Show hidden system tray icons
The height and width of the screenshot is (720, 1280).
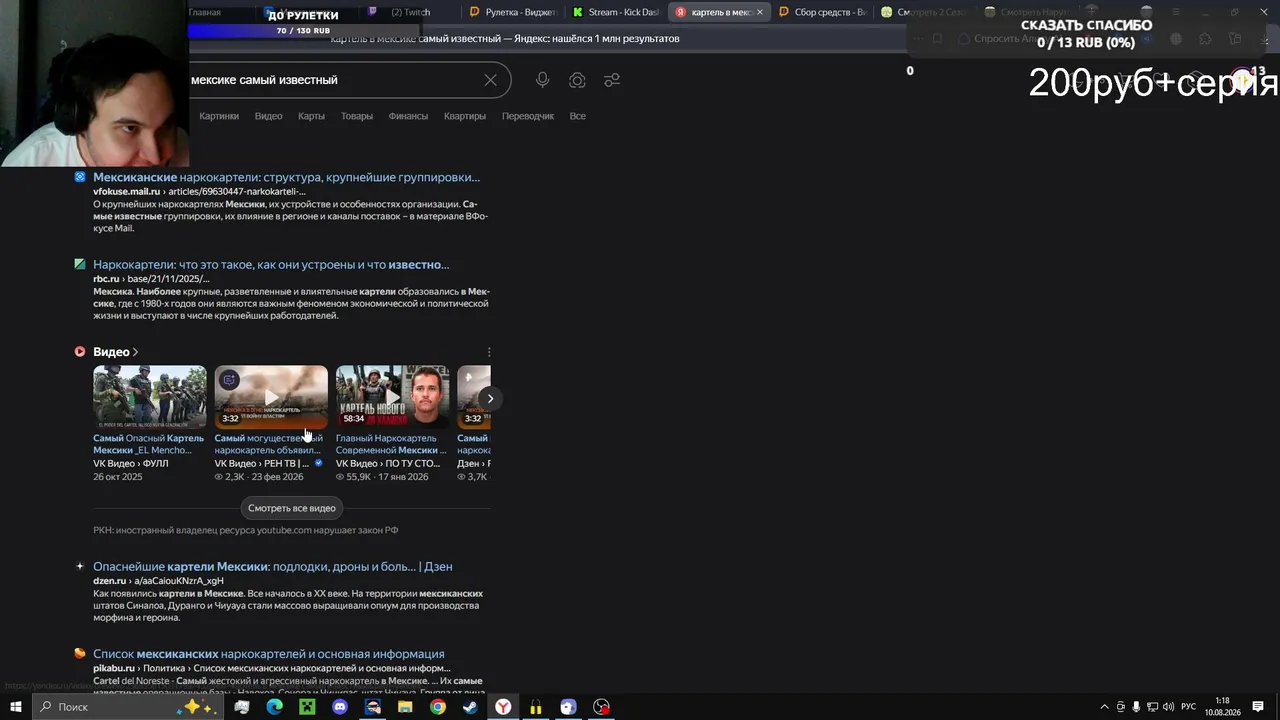click(x=1104, y=707)
